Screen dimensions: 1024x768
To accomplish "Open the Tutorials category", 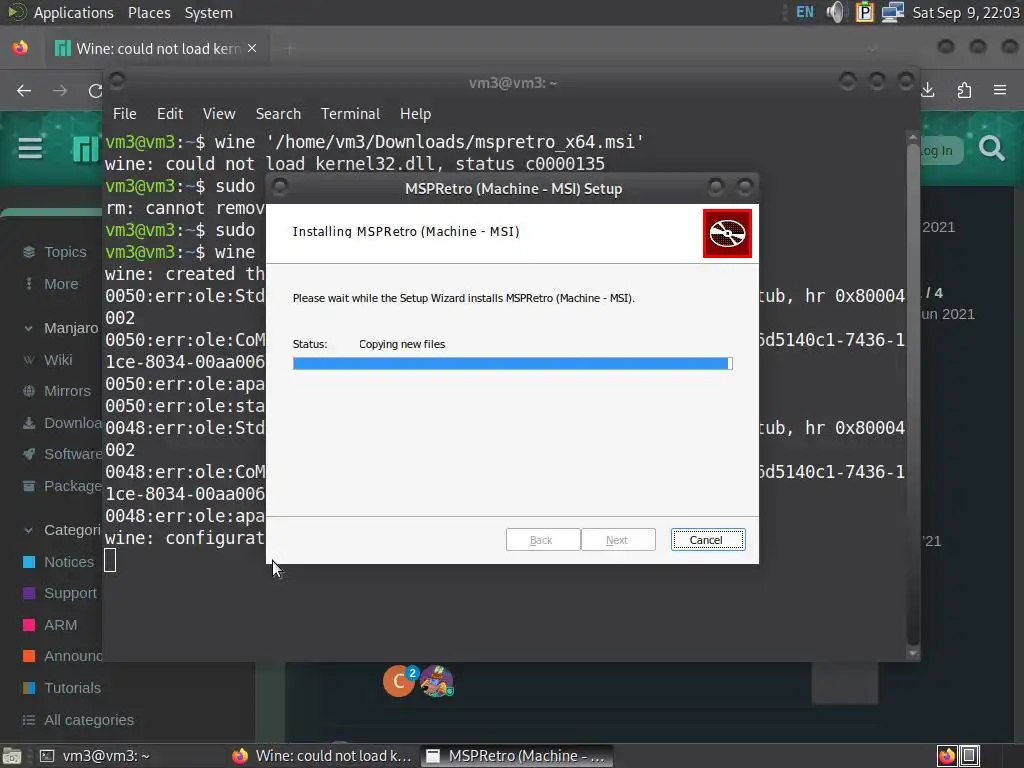I will [x=63, y=688].
